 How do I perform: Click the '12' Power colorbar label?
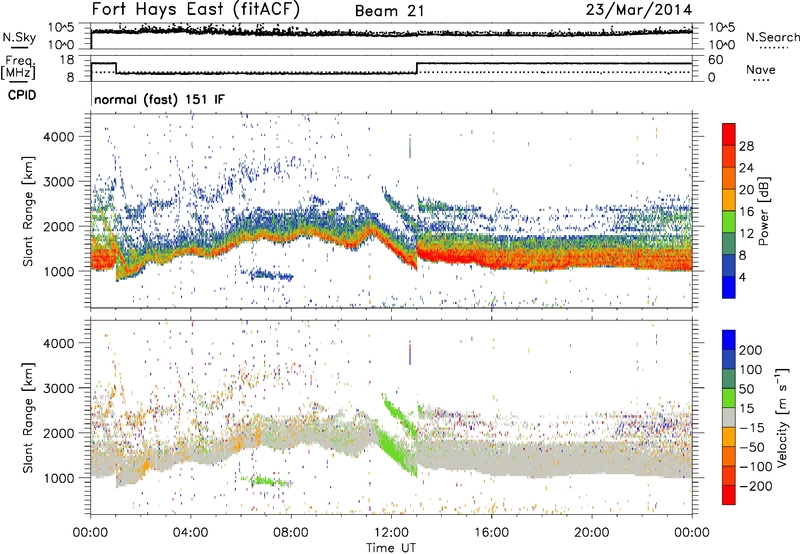click(x=746, y=234)
